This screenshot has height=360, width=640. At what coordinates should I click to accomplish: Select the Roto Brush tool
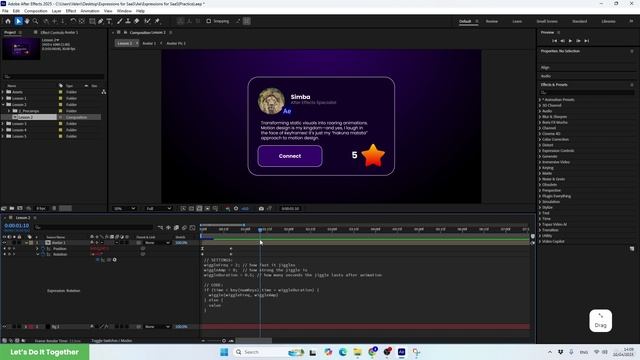[147, 21]
